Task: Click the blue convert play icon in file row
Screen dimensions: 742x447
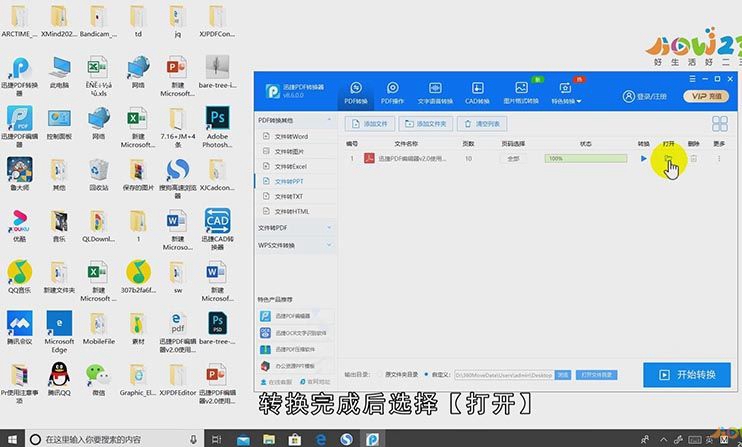Action: 643,158
